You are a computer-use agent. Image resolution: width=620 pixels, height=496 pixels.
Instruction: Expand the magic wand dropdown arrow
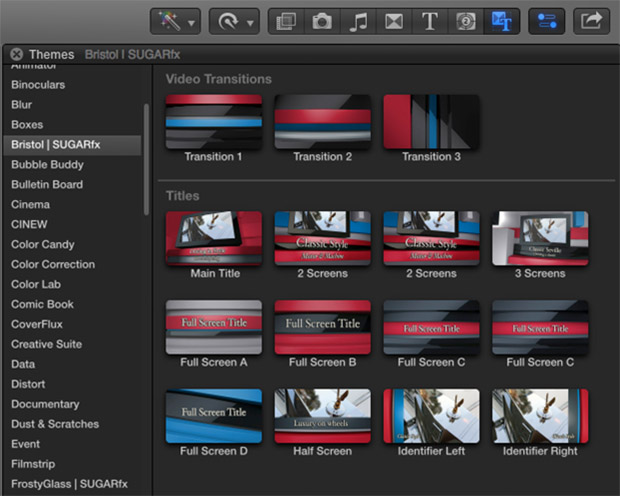pos(191,23)
